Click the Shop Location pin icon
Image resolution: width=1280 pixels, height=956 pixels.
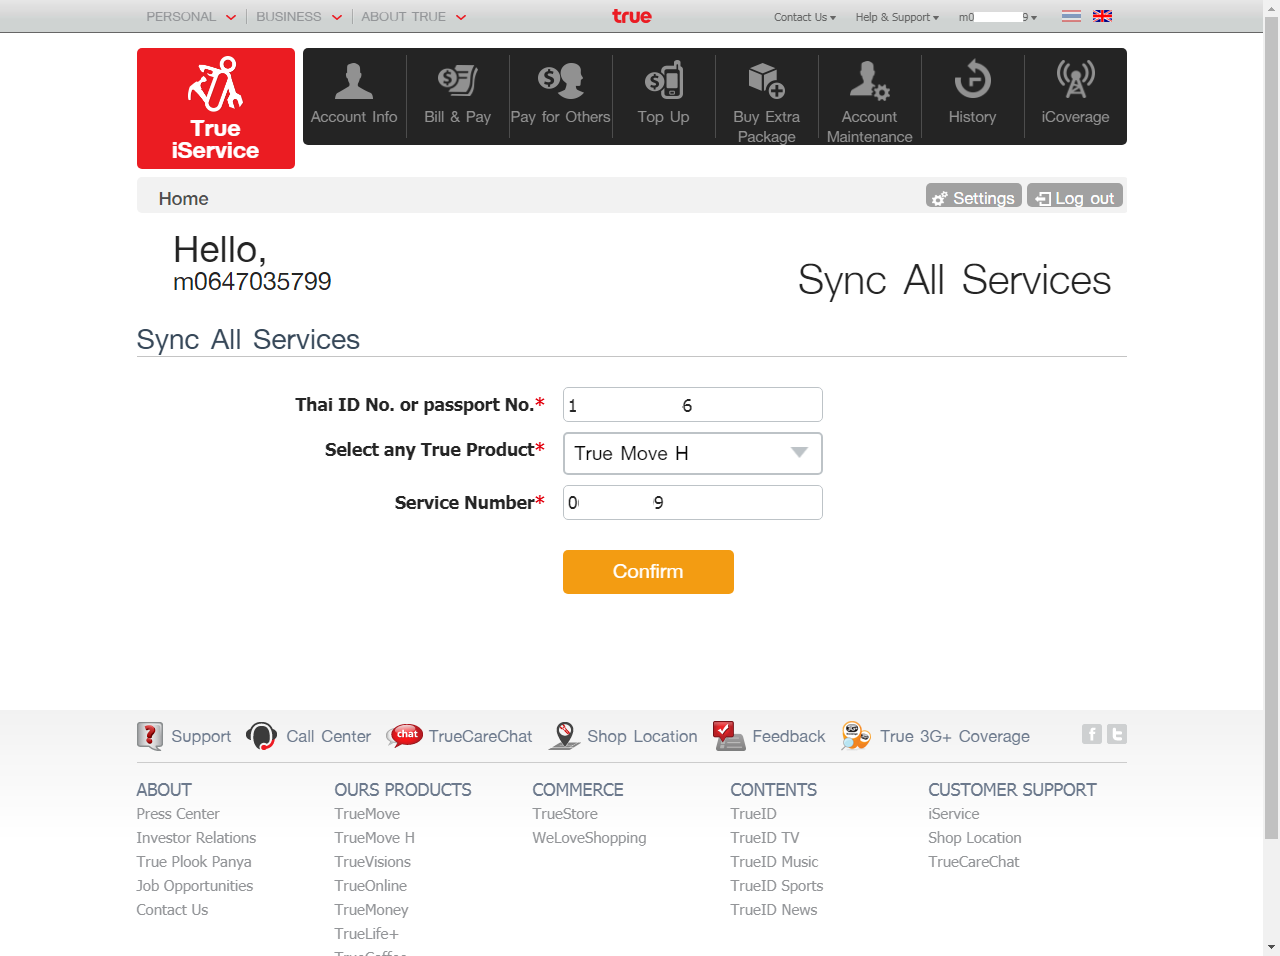565,736
